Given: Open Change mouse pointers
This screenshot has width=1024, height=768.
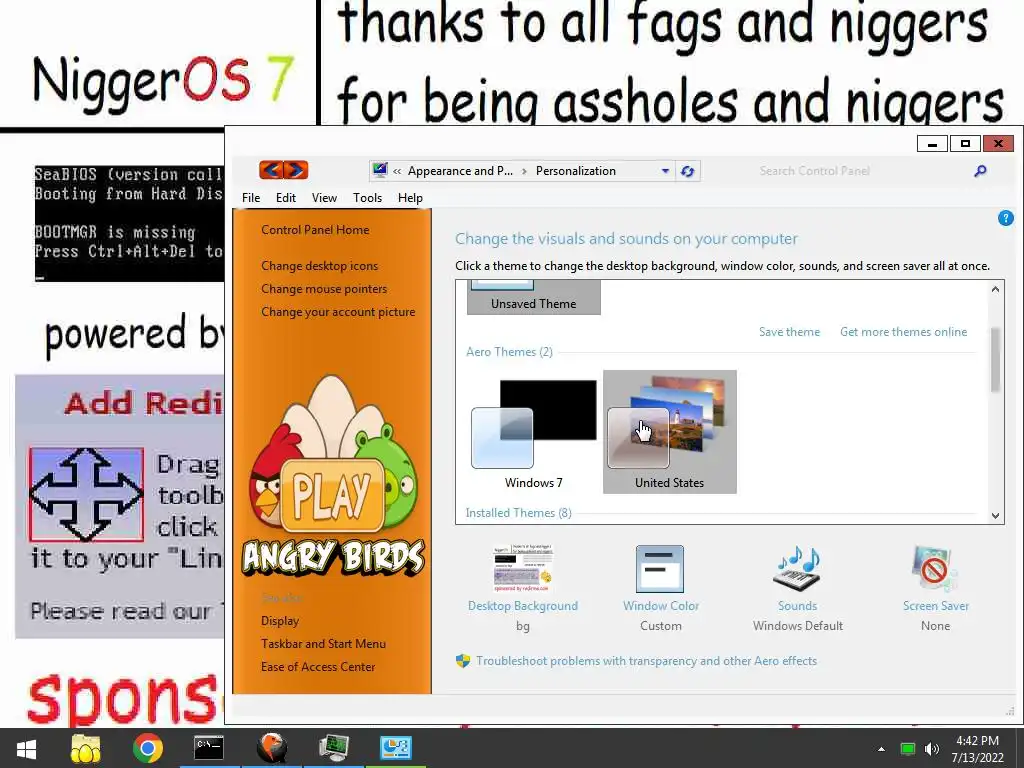Looking at the screenshot, I should coord(324,289).
